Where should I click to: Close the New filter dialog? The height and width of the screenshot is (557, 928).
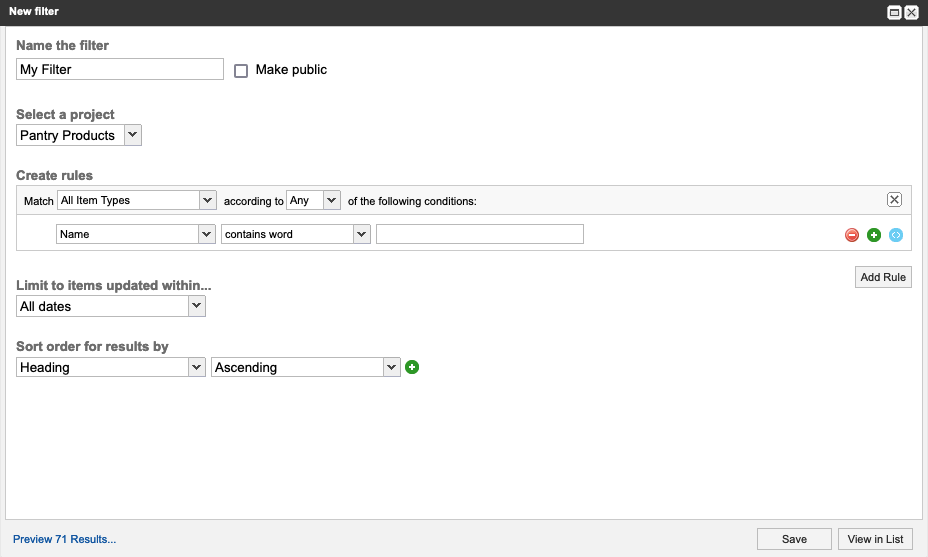point(912,12)
